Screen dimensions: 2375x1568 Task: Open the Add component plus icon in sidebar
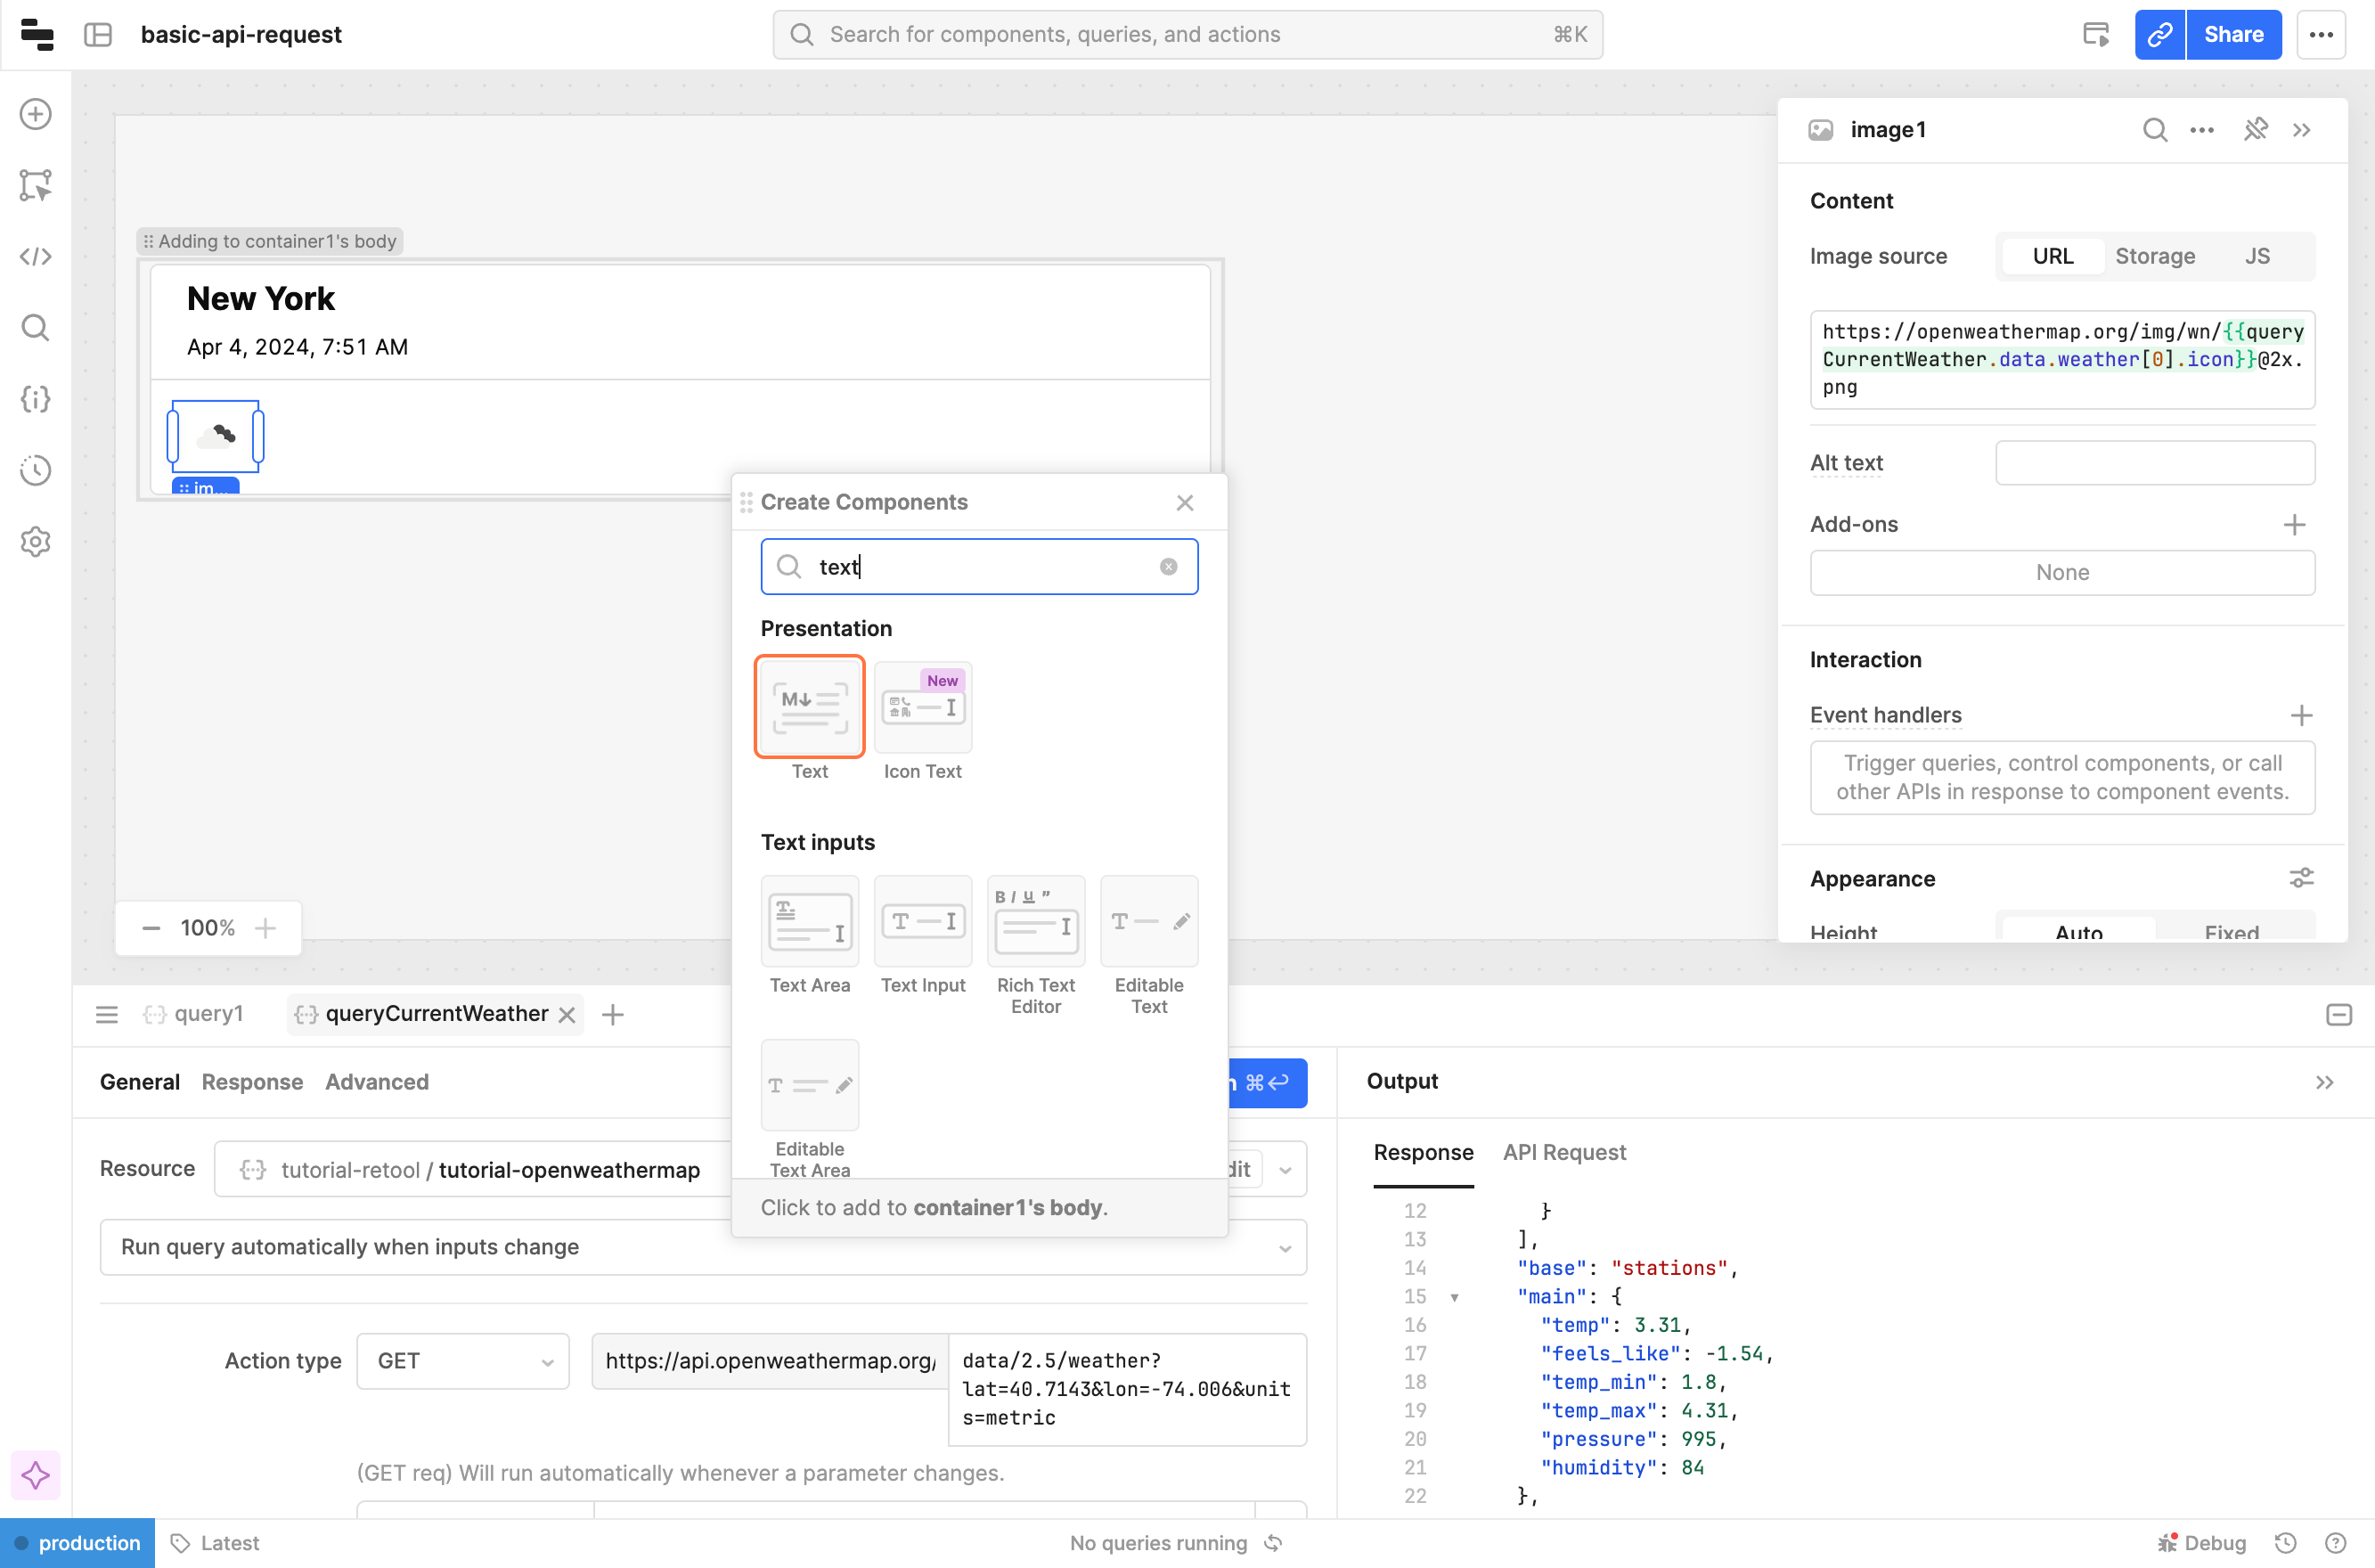tap(36, 114)
